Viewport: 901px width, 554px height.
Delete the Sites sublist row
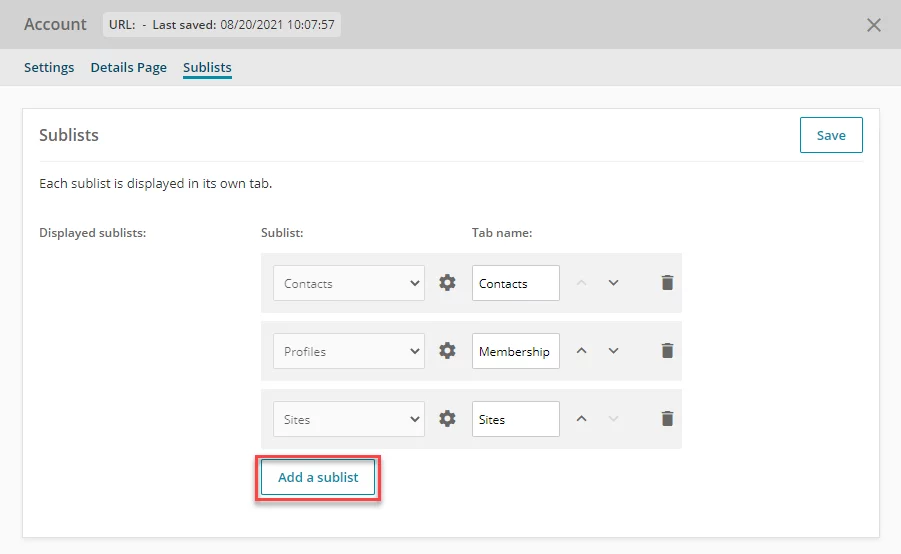click(667, 418)
